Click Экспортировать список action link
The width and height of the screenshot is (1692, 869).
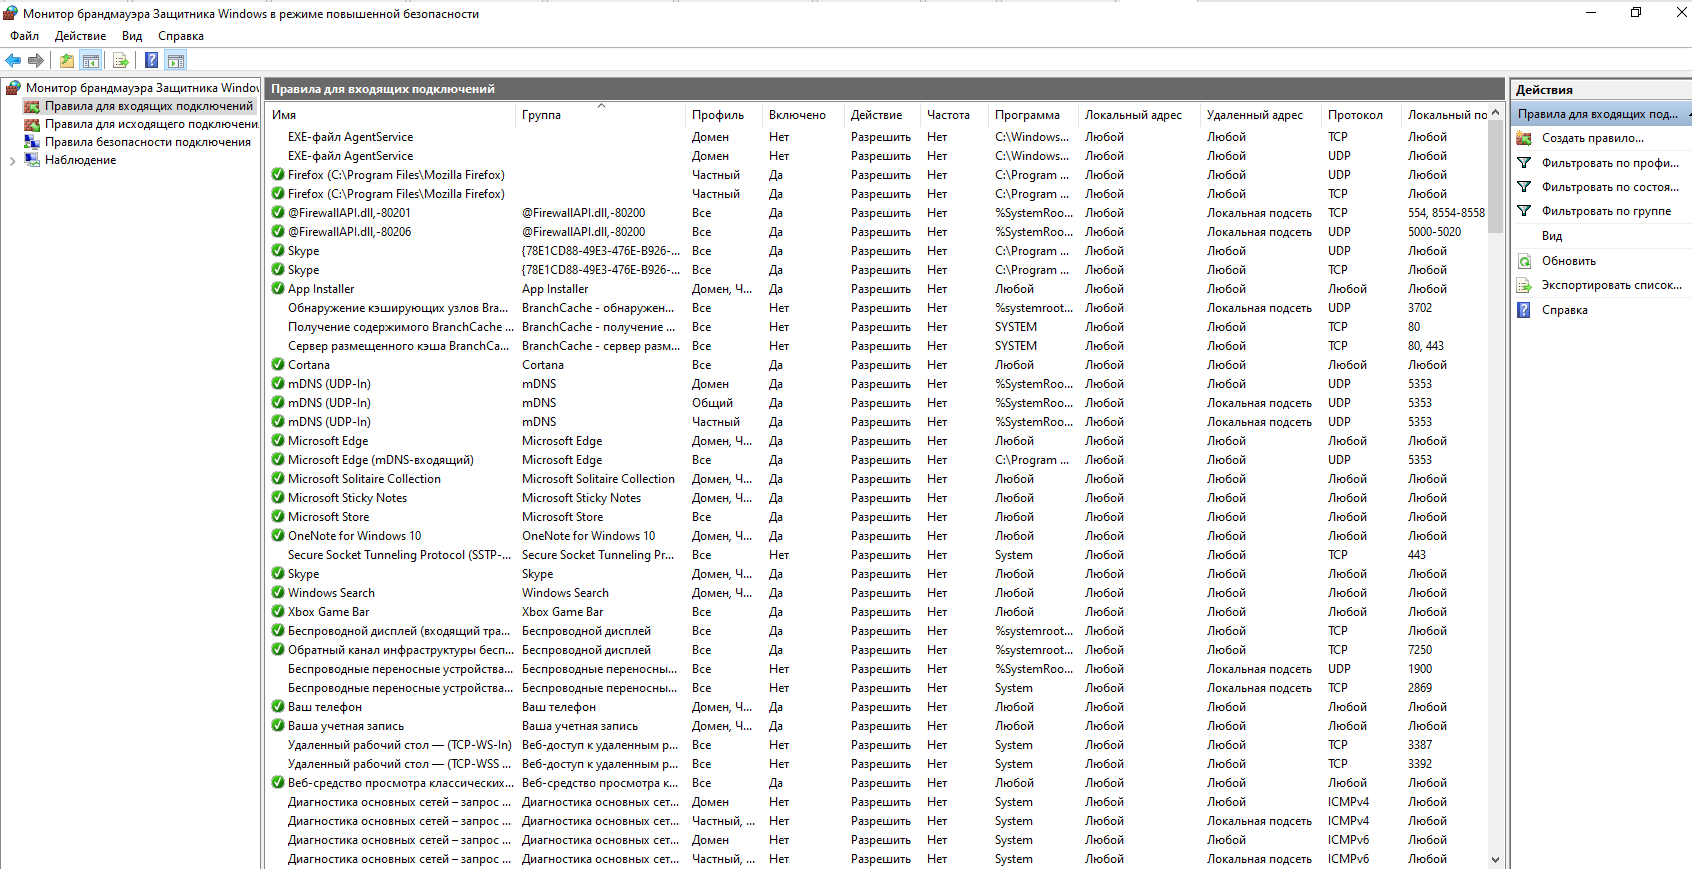(1610, 285)
